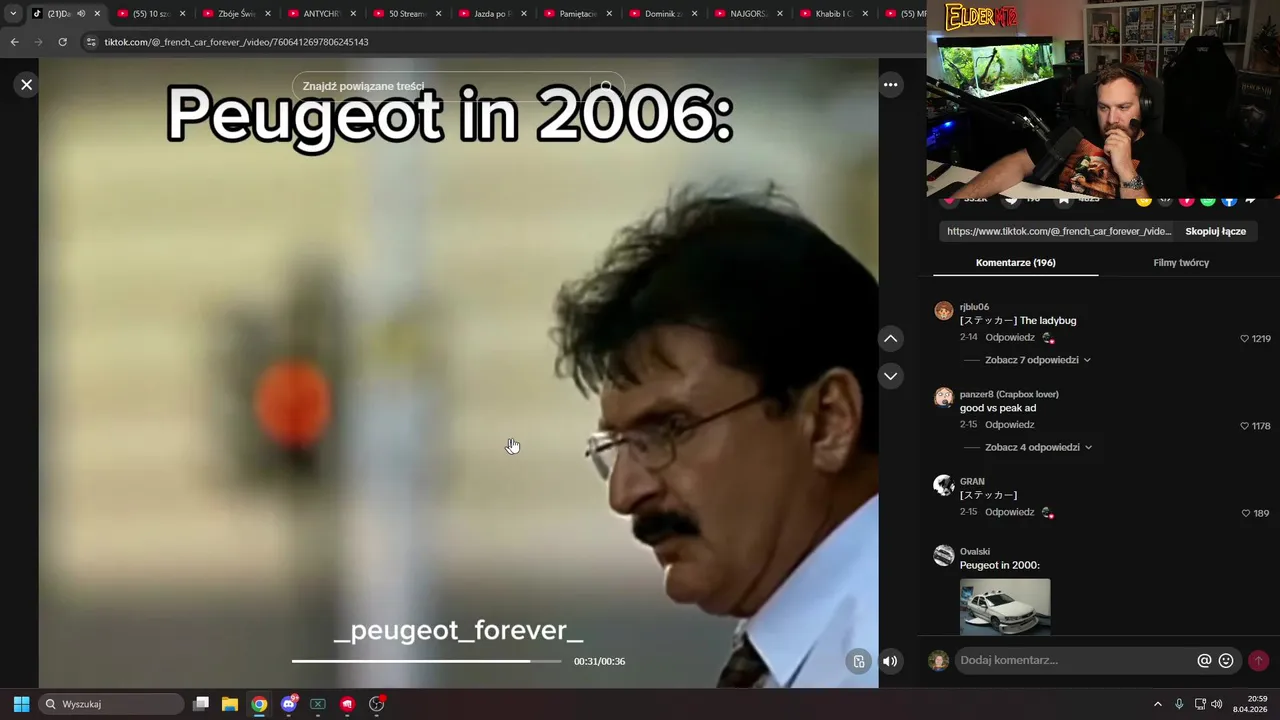
Task: Toggle the auto-scroll icon beside the volume
Action: pos(858,661)
